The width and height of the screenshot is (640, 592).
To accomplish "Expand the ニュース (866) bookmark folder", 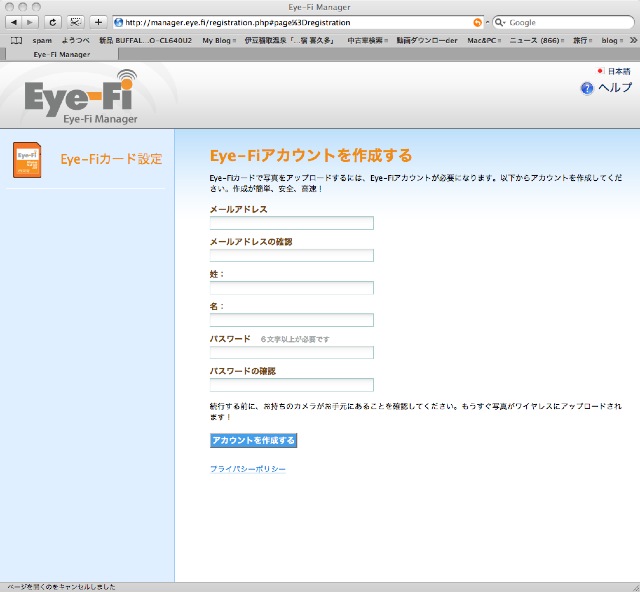I will click(537, 40).
